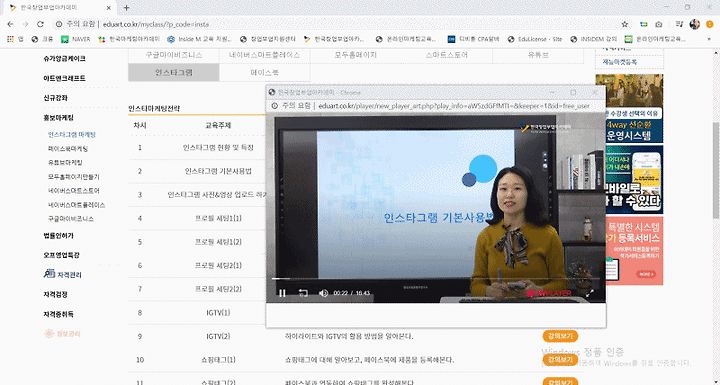720x385 pixels.
Task: Click the popup player window's address bar
Action: (x=454, y=106)
